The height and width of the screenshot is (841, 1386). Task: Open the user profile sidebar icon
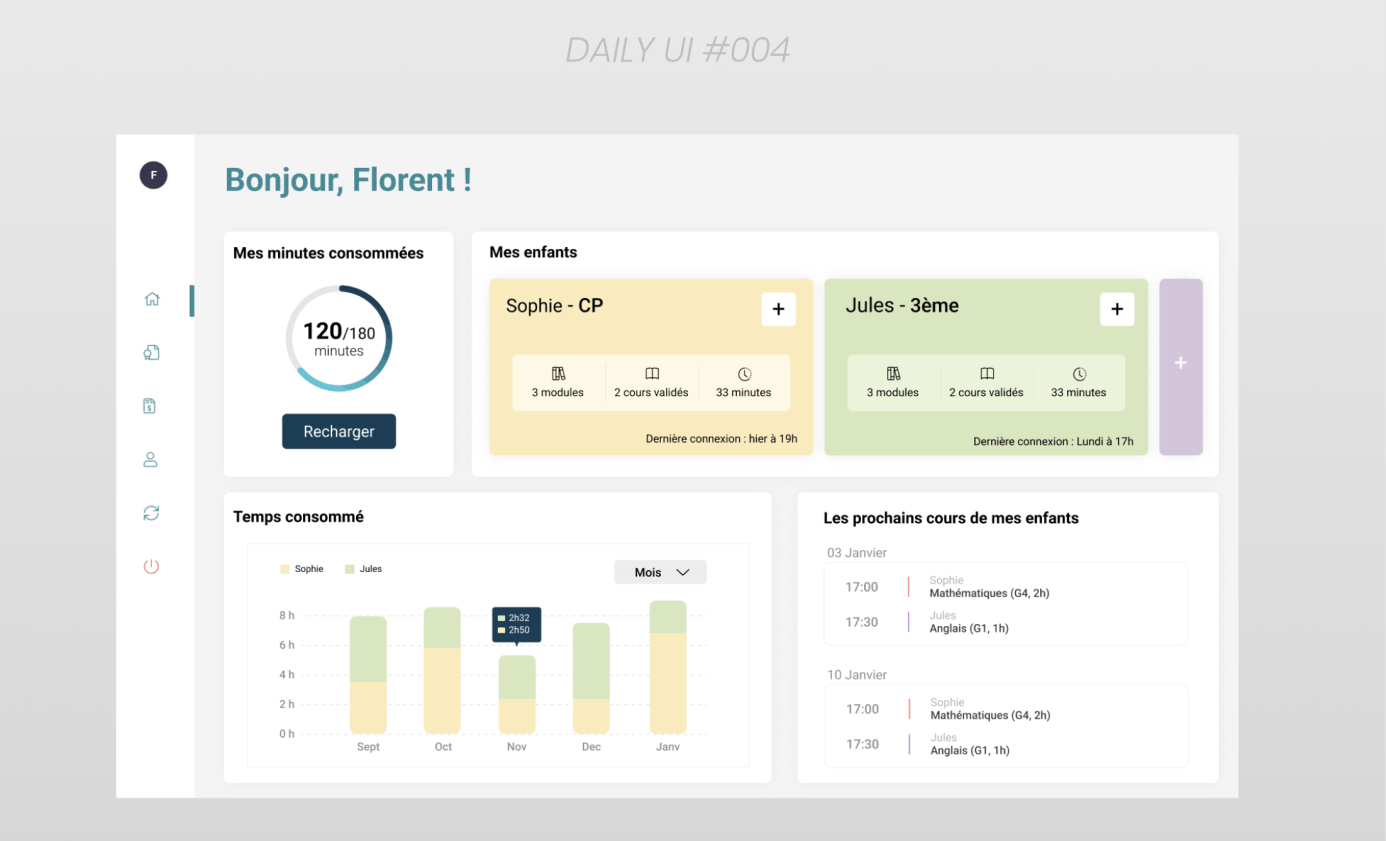tap(151, 460)
